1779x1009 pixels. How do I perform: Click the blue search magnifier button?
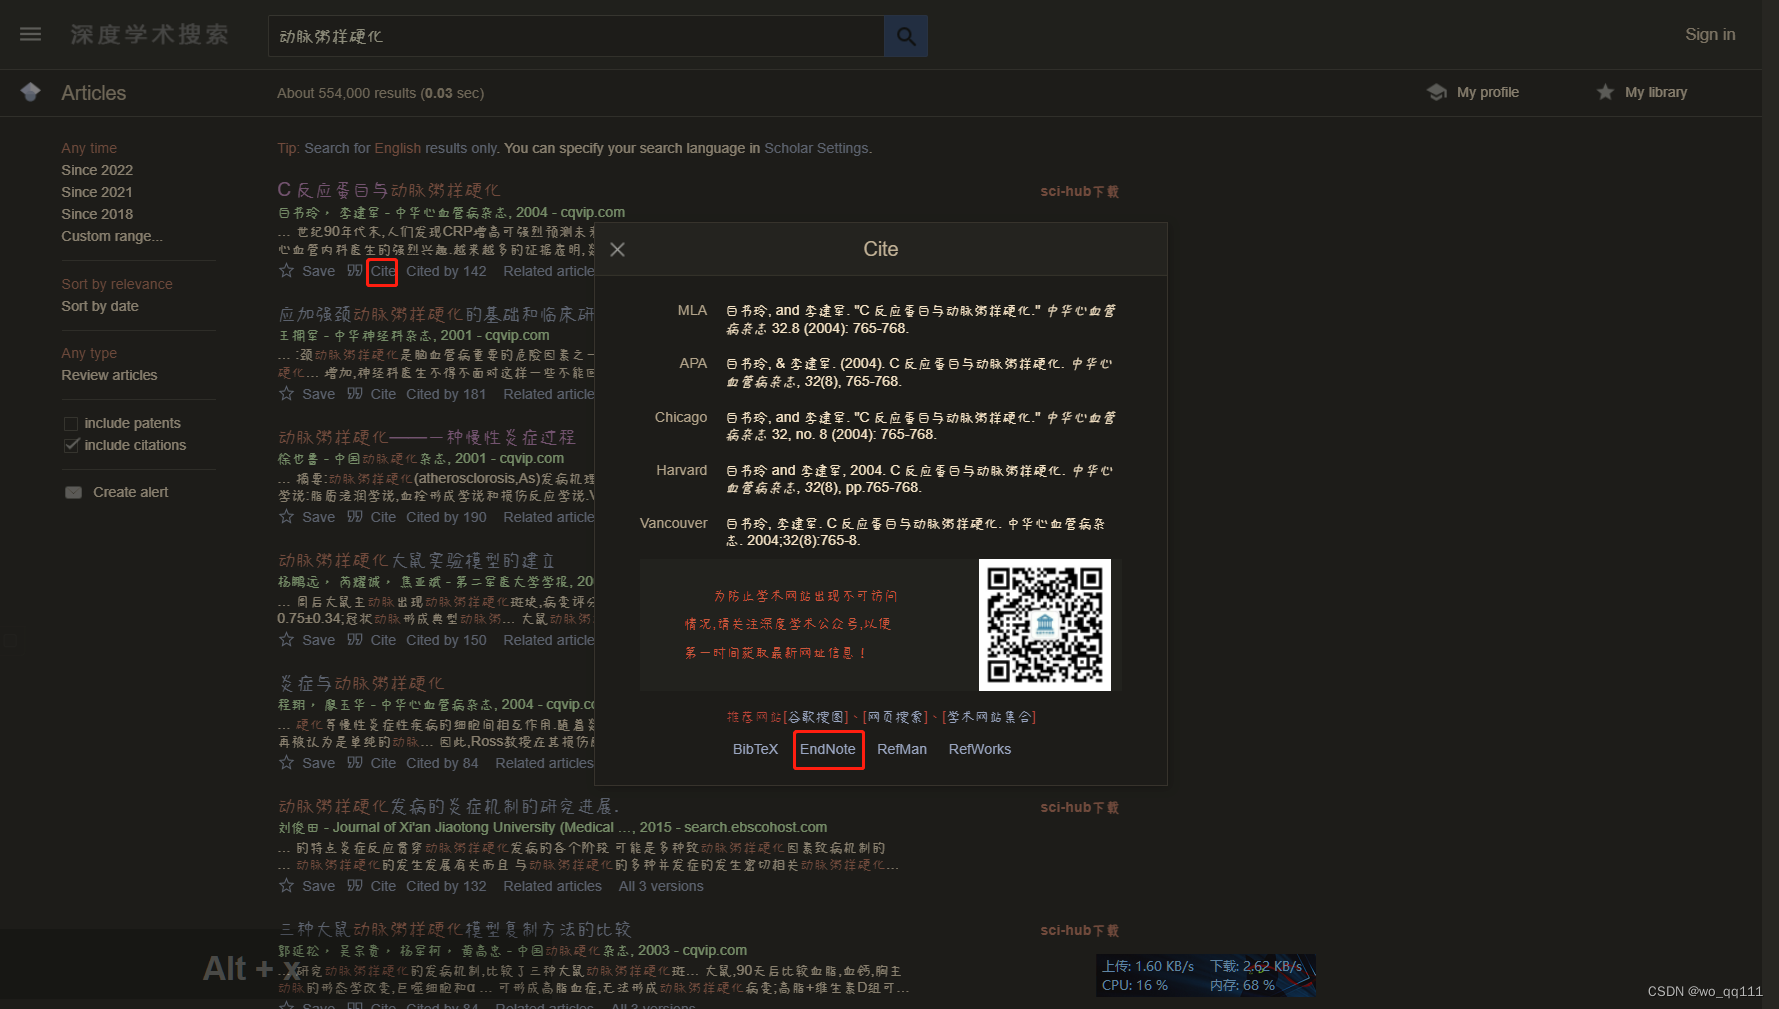(x=906, y=36)
